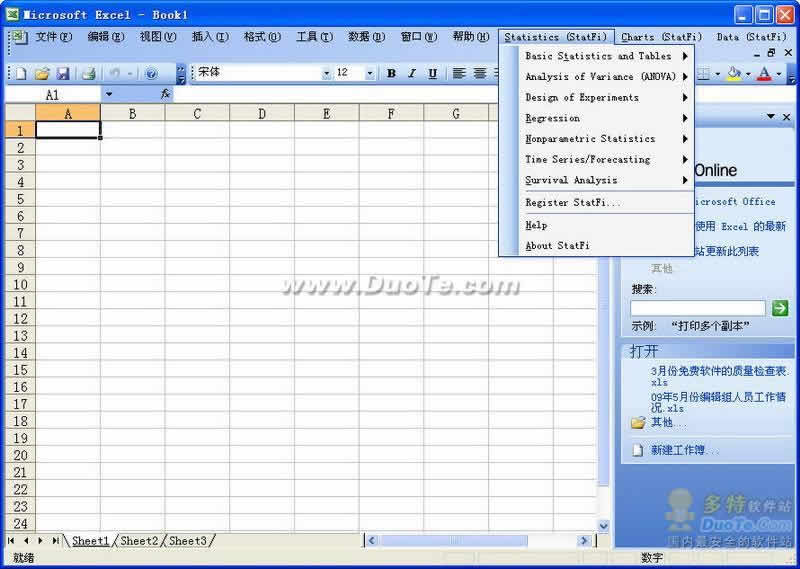Go to first sheet with tab navigation arrow
Screen dimensions: 800x569
[11, 540]
